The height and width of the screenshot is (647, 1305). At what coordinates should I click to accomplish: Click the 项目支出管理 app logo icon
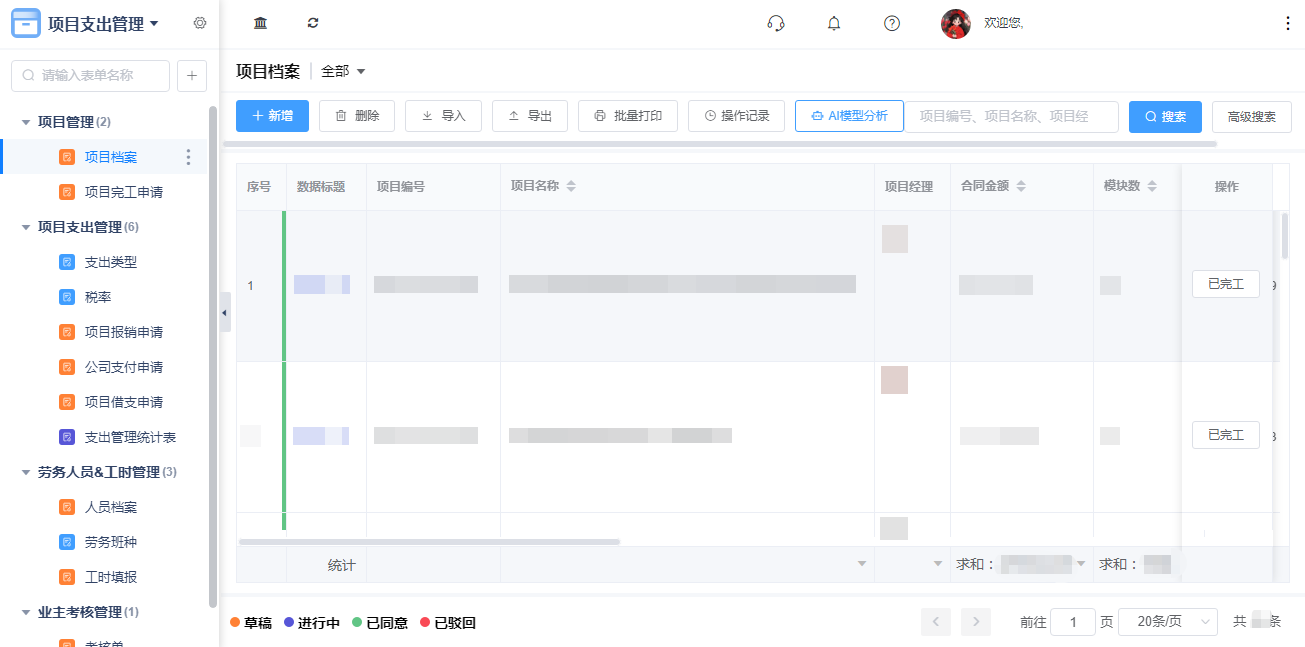click(25, 23)
